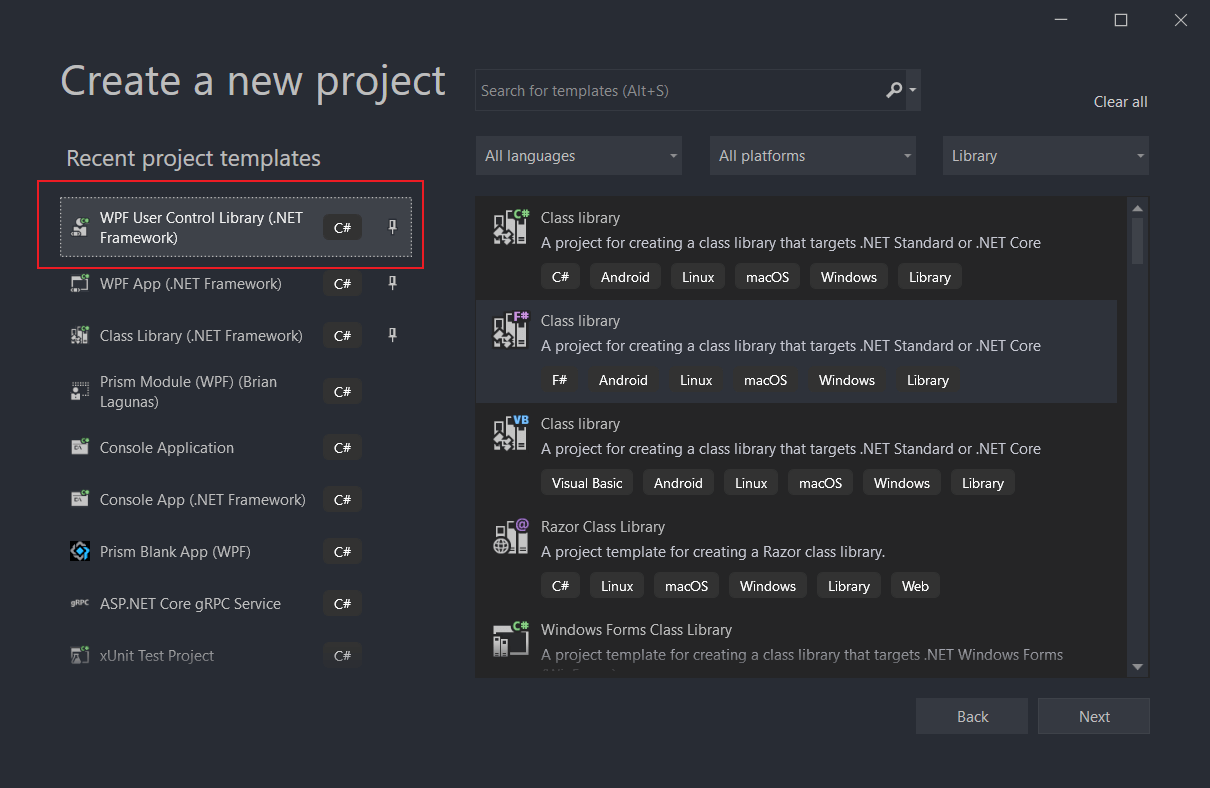Unpin Class Library (.NET Framework) template
This screenshot has height=788, width=1210.
[x=392, y=336]
